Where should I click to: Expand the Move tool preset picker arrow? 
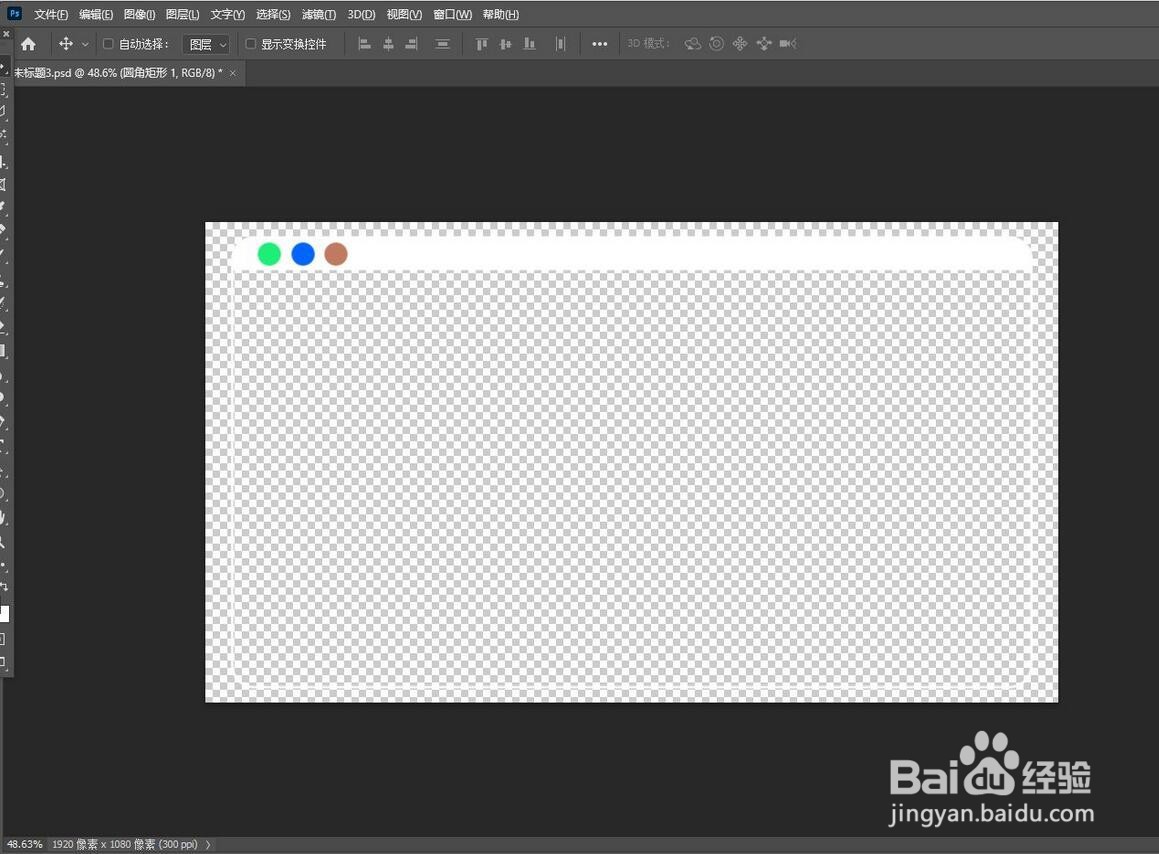pyautogui.click(x=85, y=44)
